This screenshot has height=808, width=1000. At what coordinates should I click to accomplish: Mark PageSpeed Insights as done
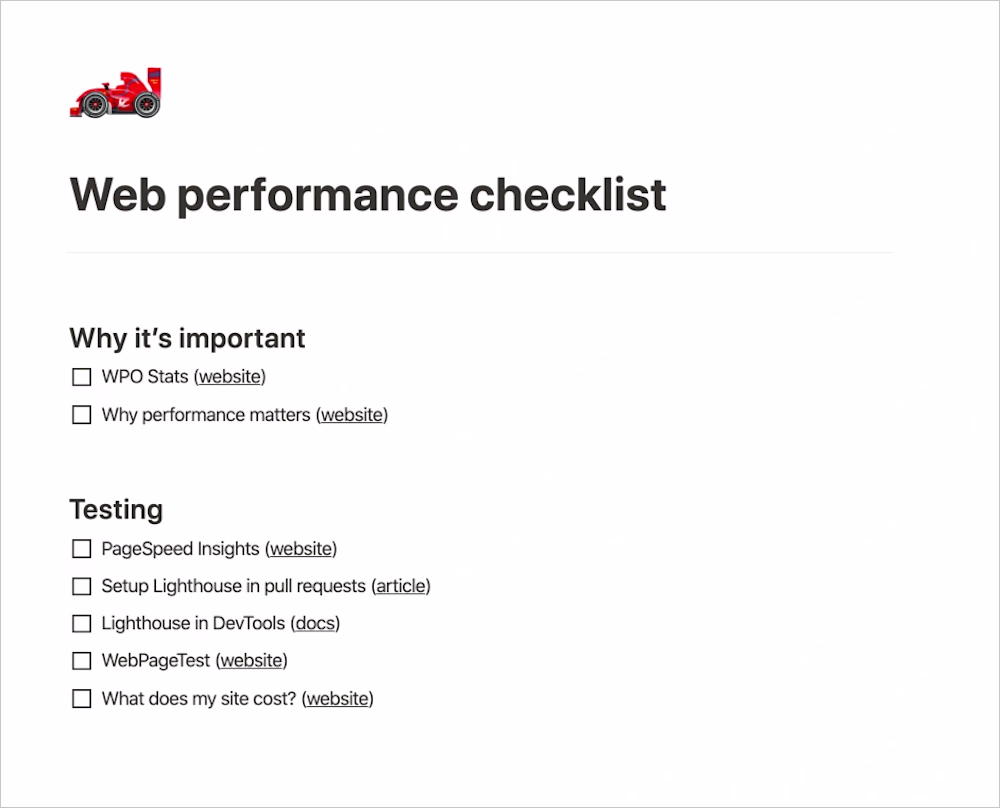82,549
